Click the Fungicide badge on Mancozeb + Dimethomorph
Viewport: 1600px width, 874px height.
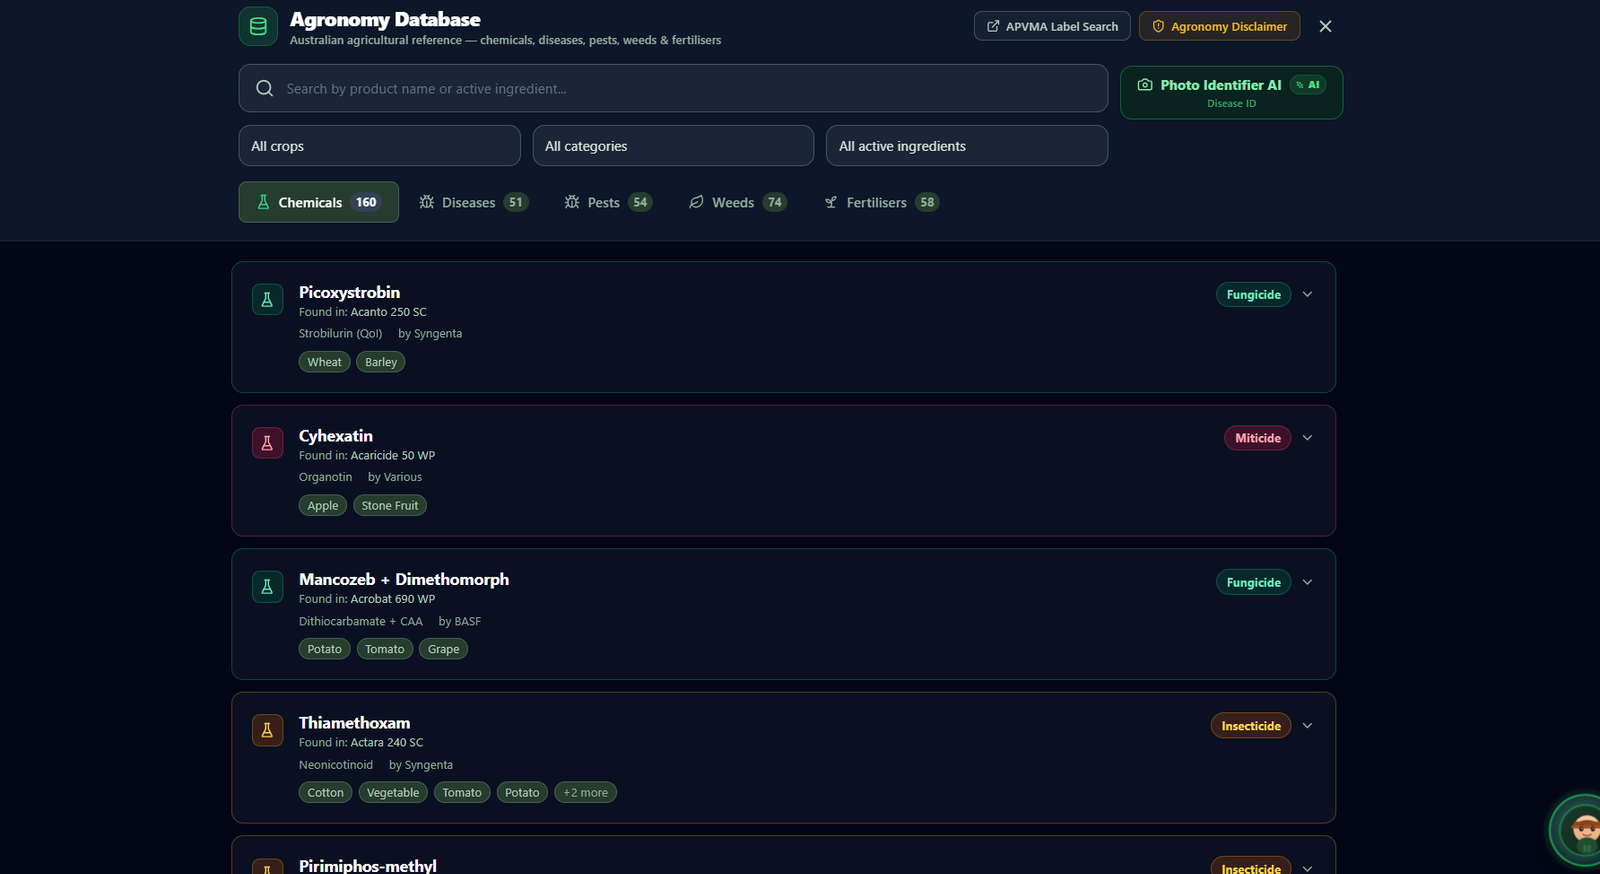tap(1253, 582)
